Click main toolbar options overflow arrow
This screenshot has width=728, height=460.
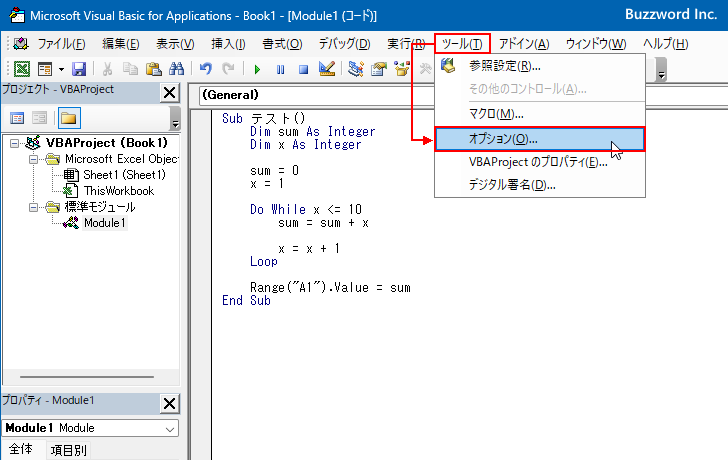click(662, 70)
